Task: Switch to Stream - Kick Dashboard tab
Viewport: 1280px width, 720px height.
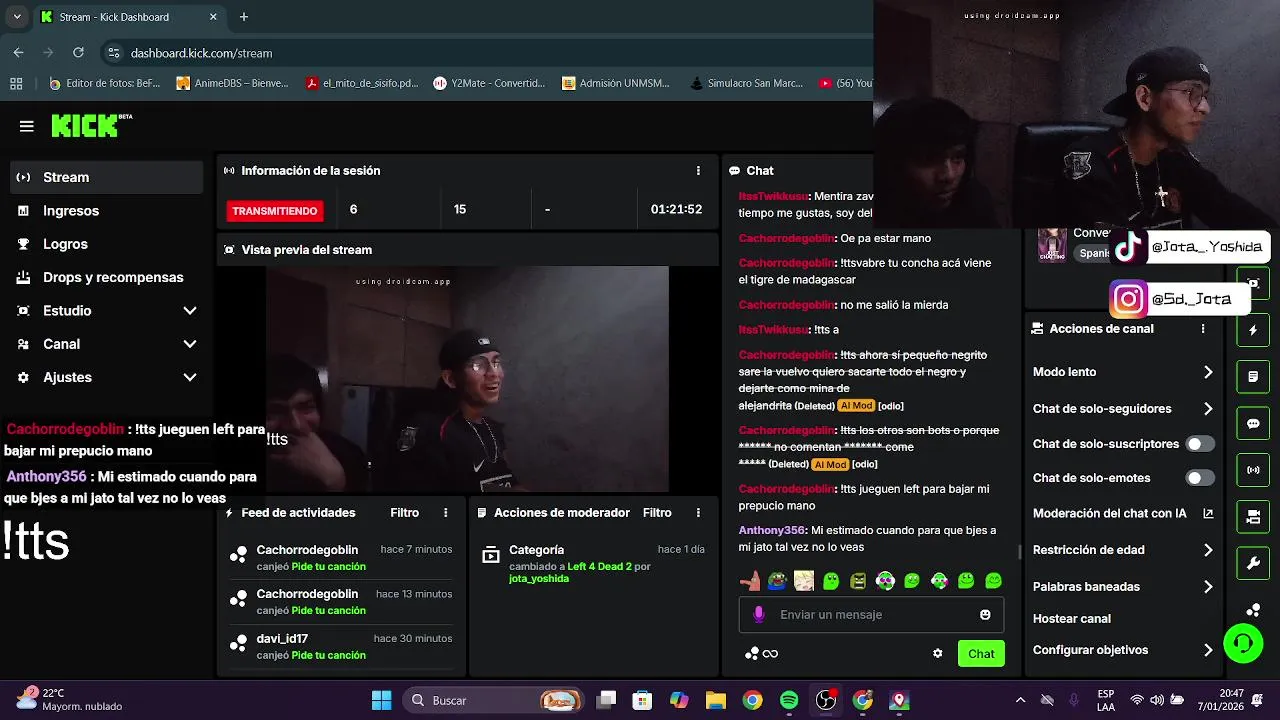Action: [x=130, y=17]
